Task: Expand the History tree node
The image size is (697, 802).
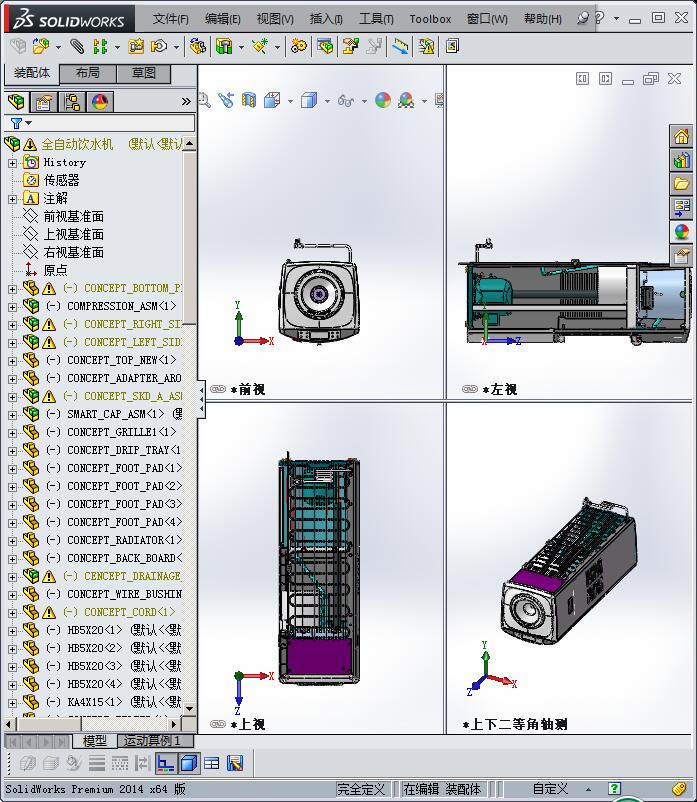Action: click(12, 163)
